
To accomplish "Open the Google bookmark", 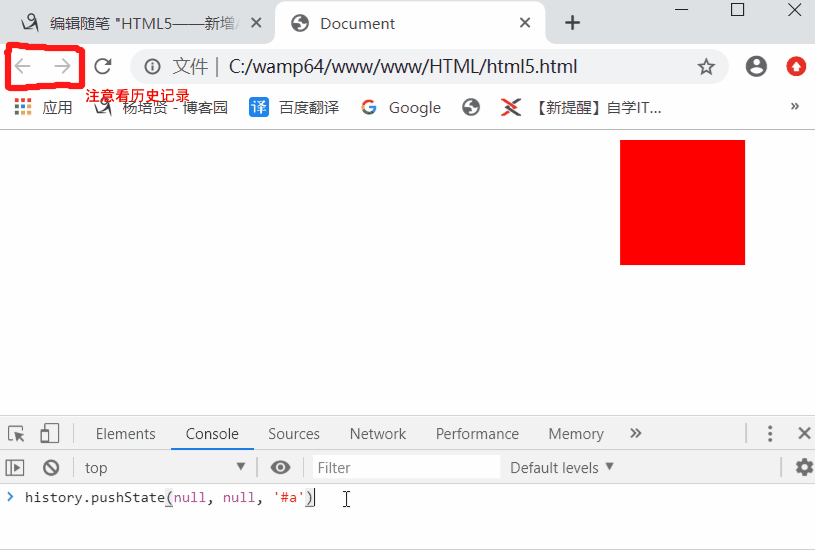I will [401, 107].
